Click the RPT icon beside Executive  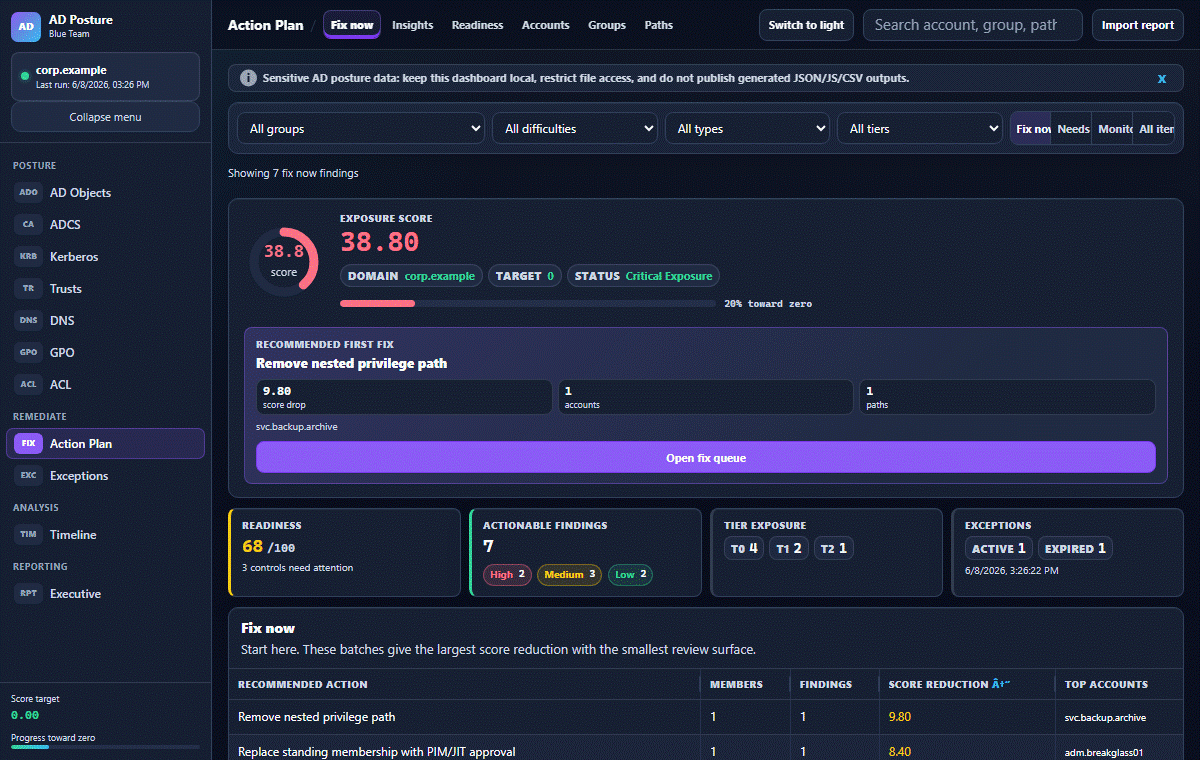[x=28, y=593]
